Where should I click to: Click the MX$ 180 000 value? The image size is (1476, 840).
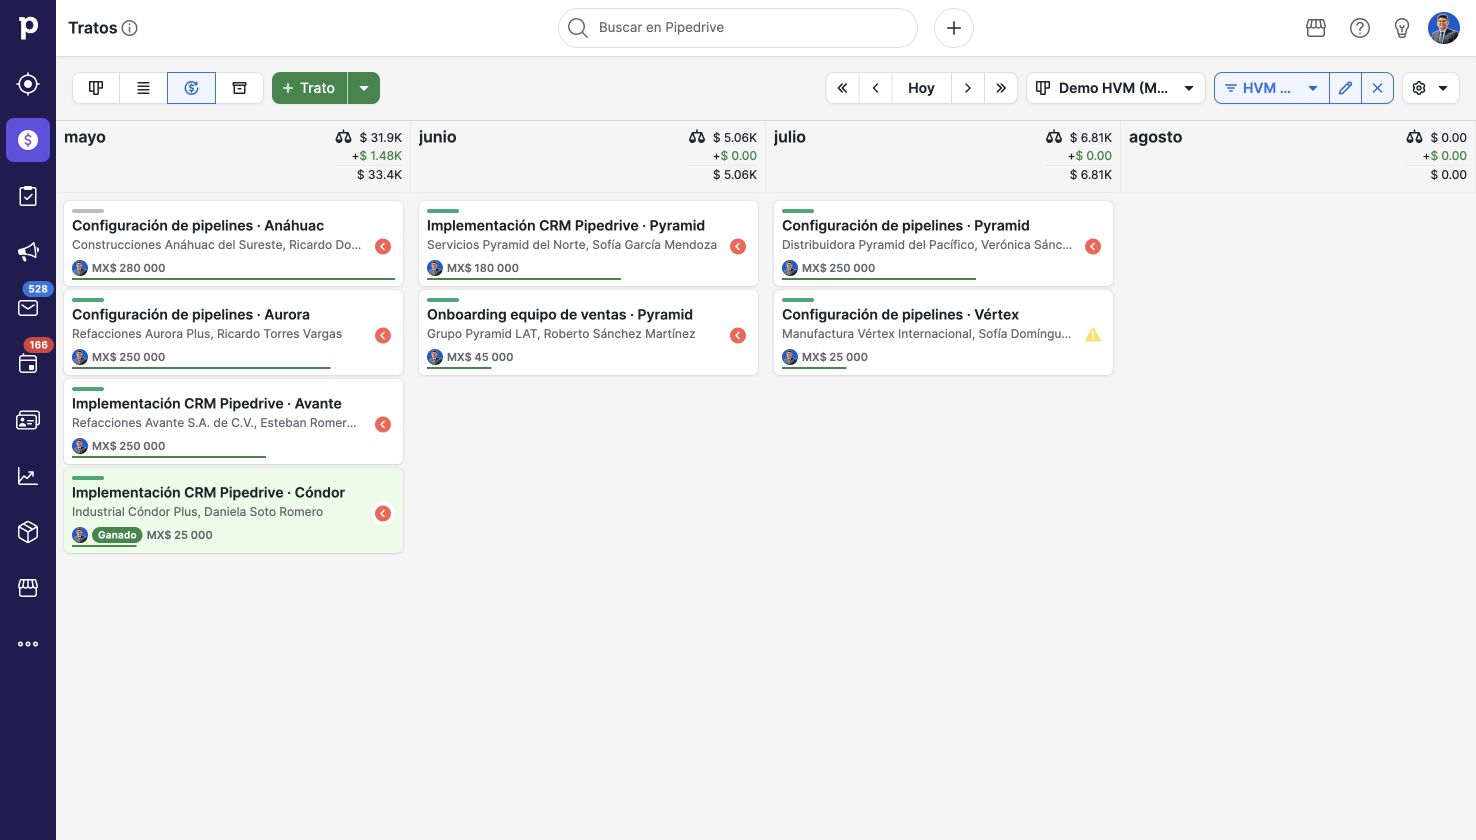tap(483, 268)
